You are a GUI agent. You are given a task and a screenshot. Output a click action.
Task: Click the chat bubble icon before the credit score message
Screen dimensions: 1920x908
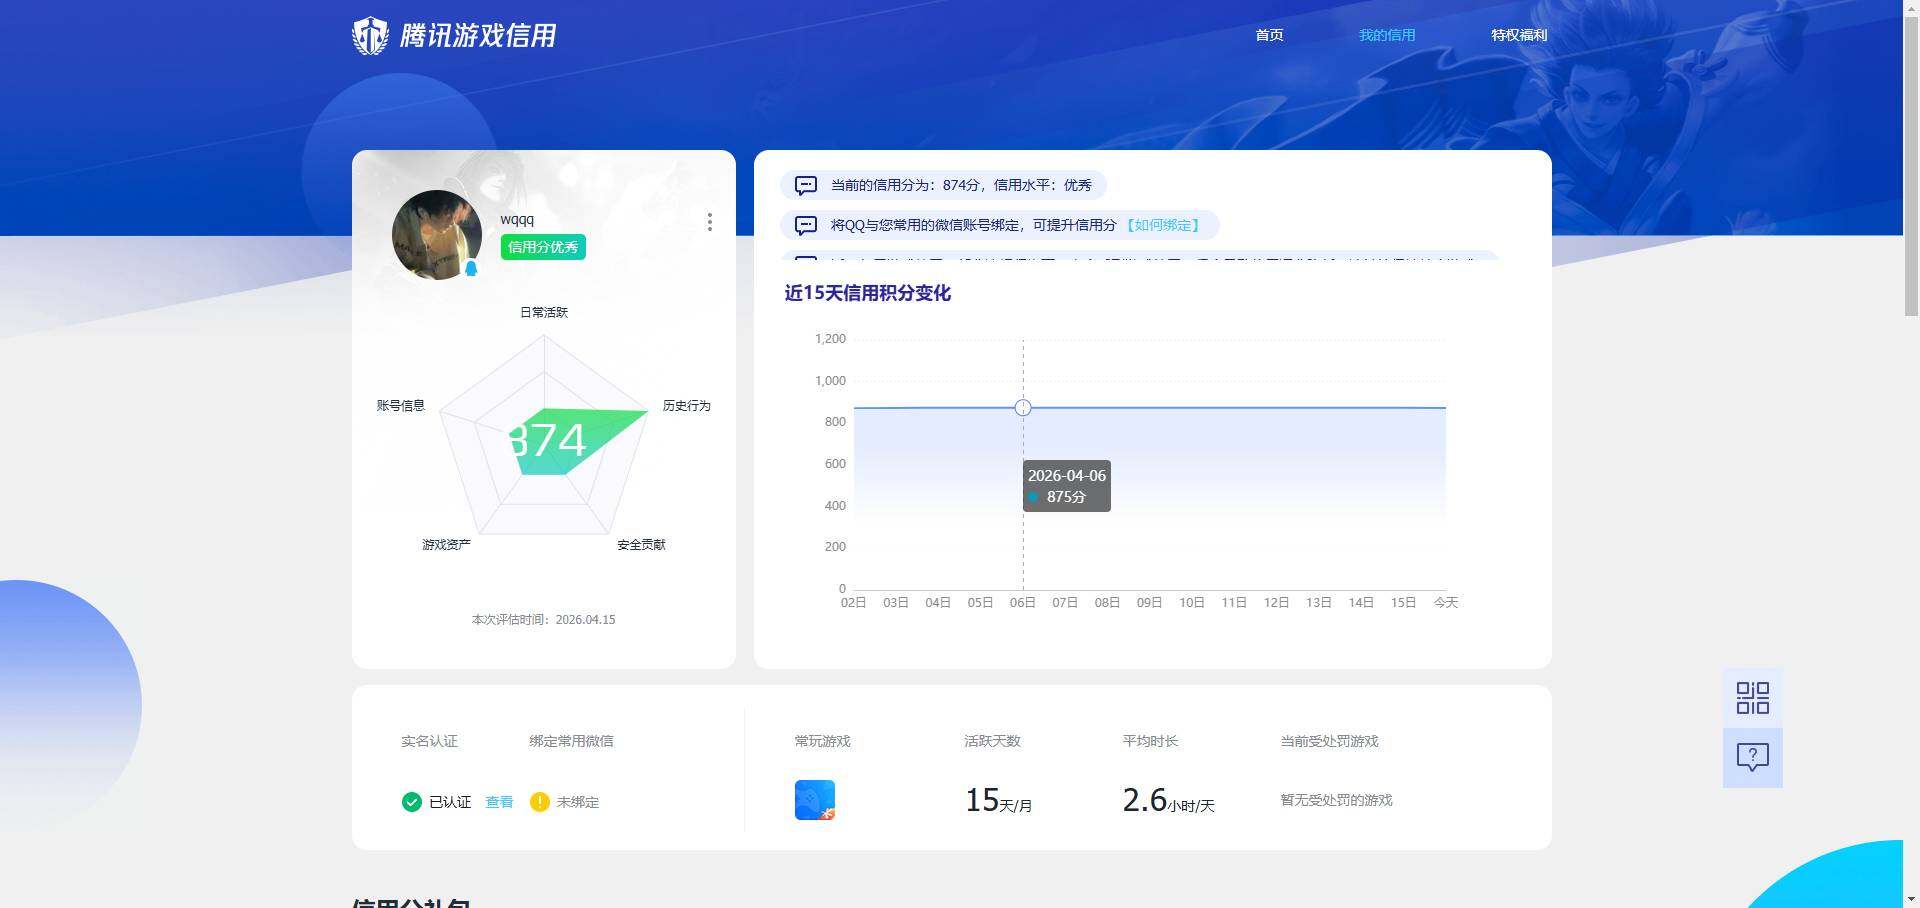(806, 185)
